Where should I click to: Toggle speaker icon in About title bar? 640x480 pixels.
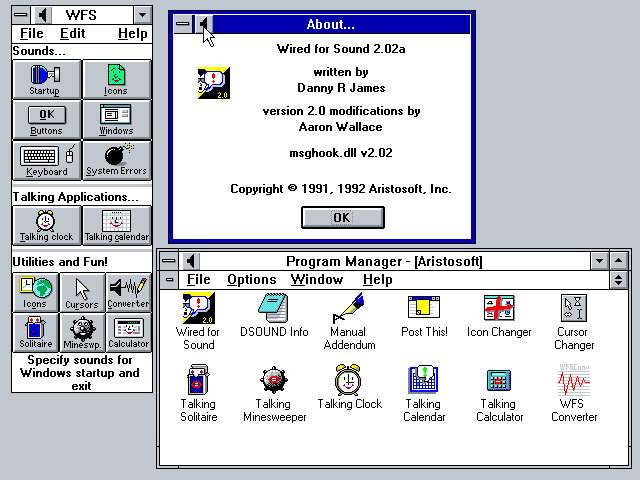[x=203, y=24]
